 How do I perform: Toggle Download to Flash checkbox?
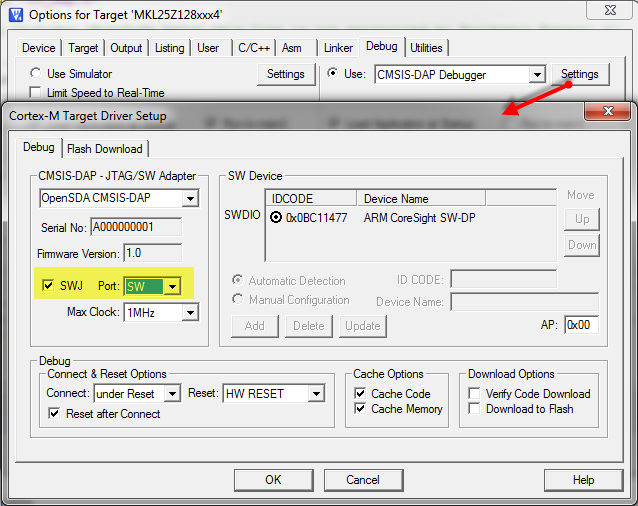(x=474, y=410)
